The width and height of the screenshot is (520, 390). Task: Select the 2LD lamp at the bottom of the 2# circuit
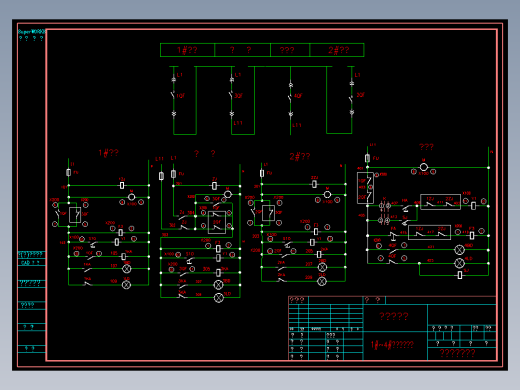coord(322,282)
